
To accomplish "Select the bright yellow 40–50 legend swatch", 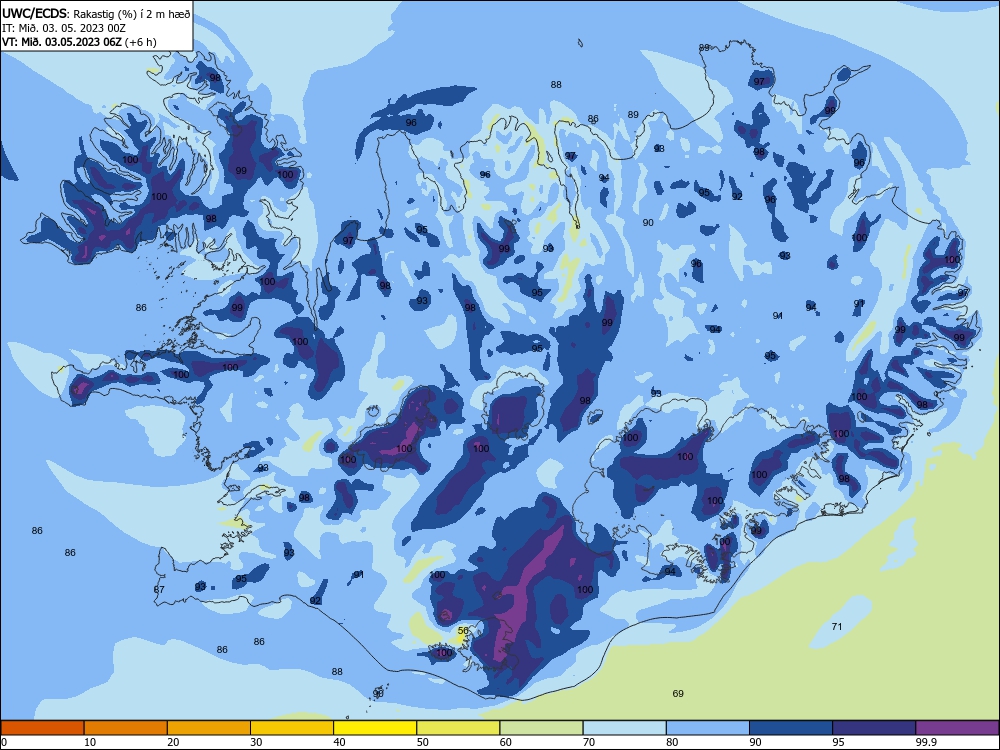I will pos(375,728).
